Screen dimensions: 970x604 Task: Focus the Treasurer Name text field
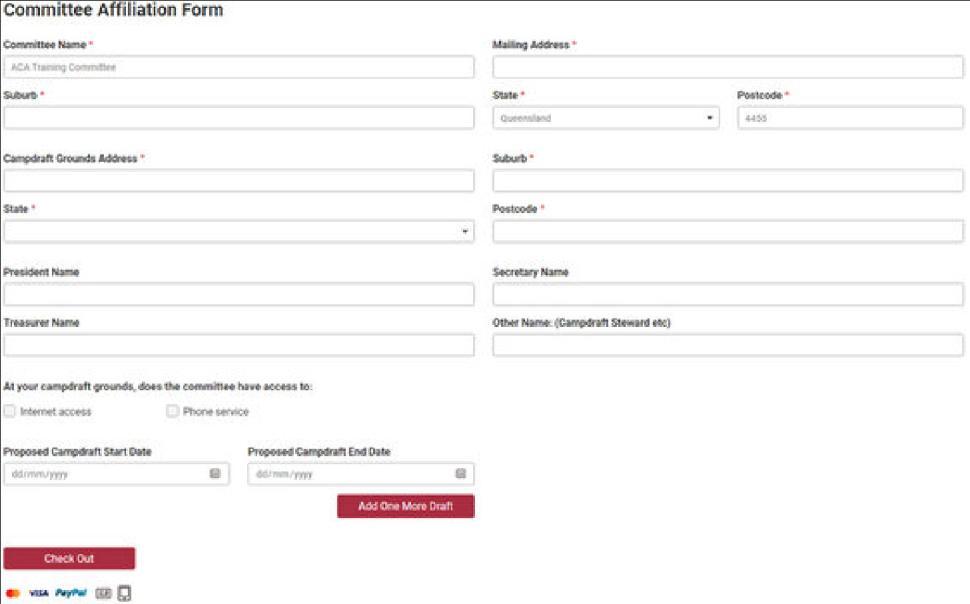(x=239, y=345)
